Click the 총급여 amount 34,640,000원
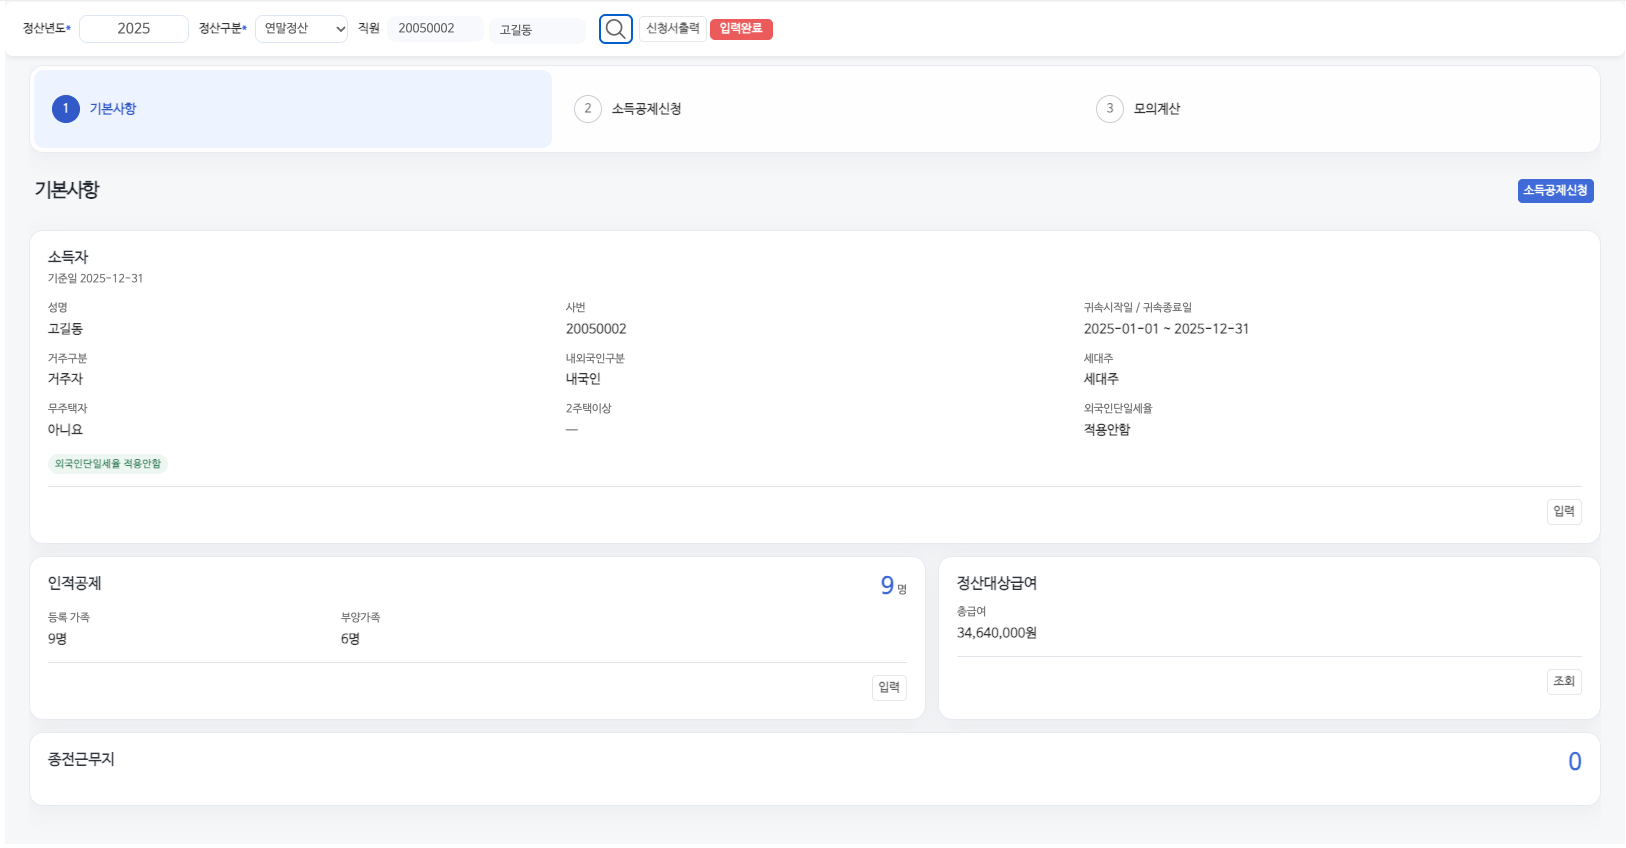 pyautogui.click(x=997, y=633)
